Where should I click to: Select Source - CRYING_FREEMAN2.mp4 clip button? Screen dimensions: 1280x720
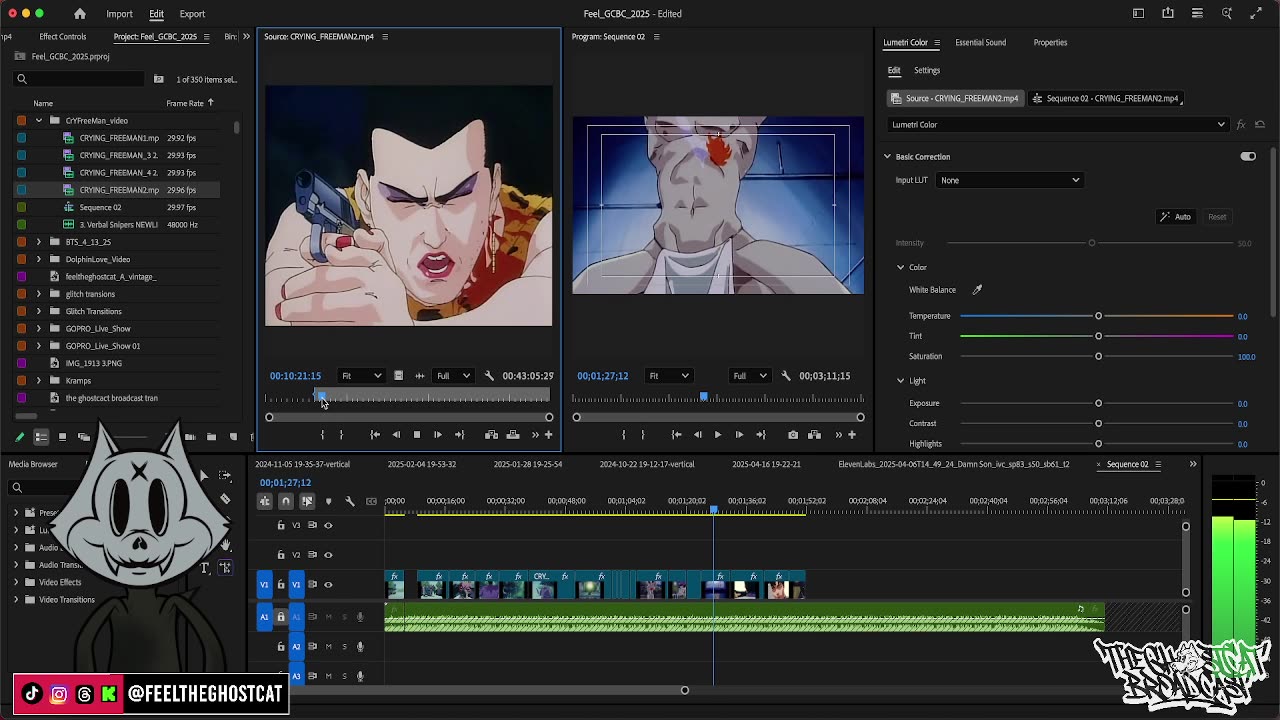coord(955,99)
